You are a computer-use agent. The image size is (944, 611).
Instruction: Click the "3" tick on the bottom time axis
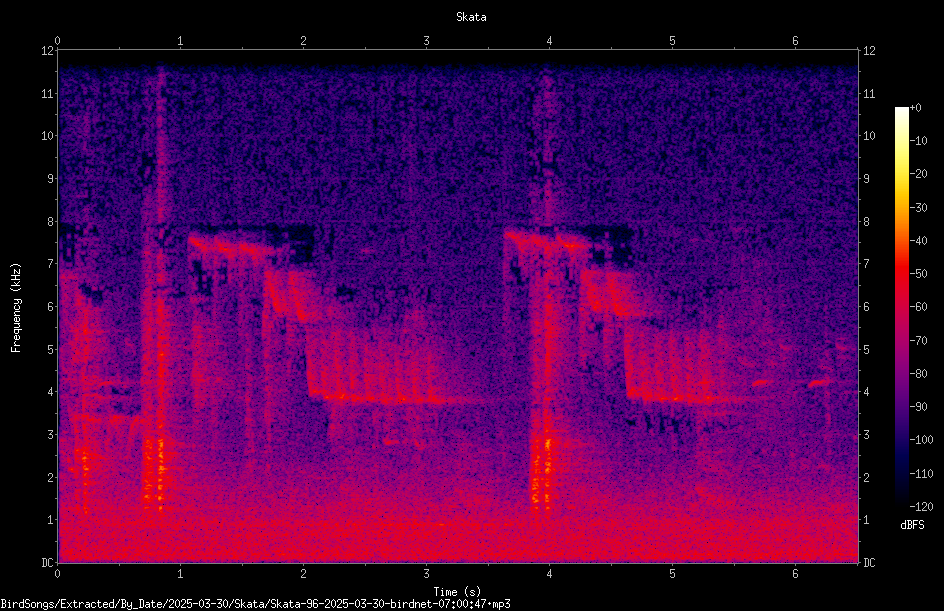point(426,574)
